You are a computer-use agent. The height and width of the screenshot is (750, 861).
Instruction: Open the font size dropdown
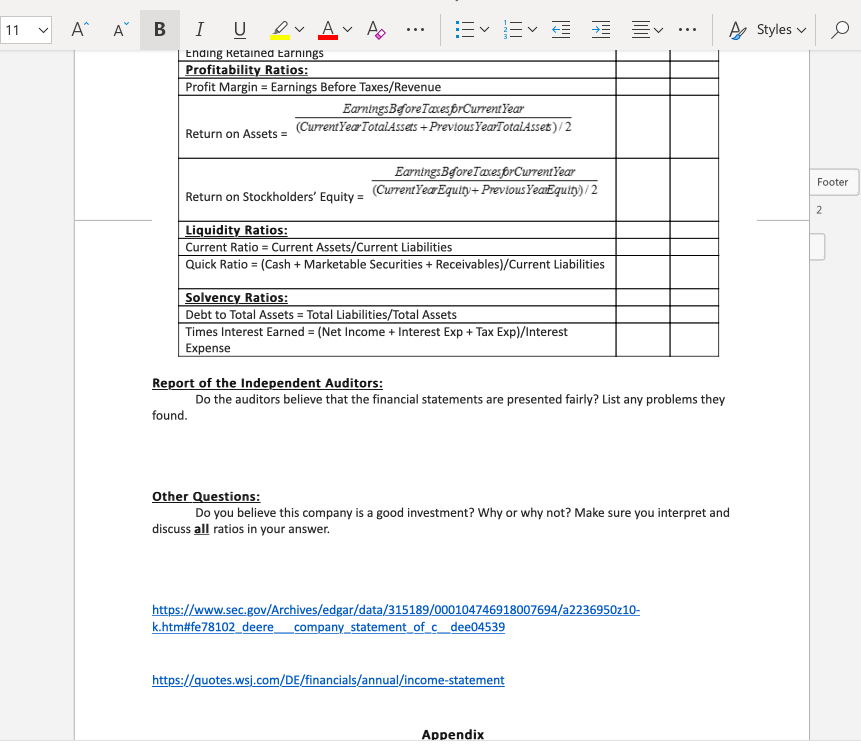point(41,29)
